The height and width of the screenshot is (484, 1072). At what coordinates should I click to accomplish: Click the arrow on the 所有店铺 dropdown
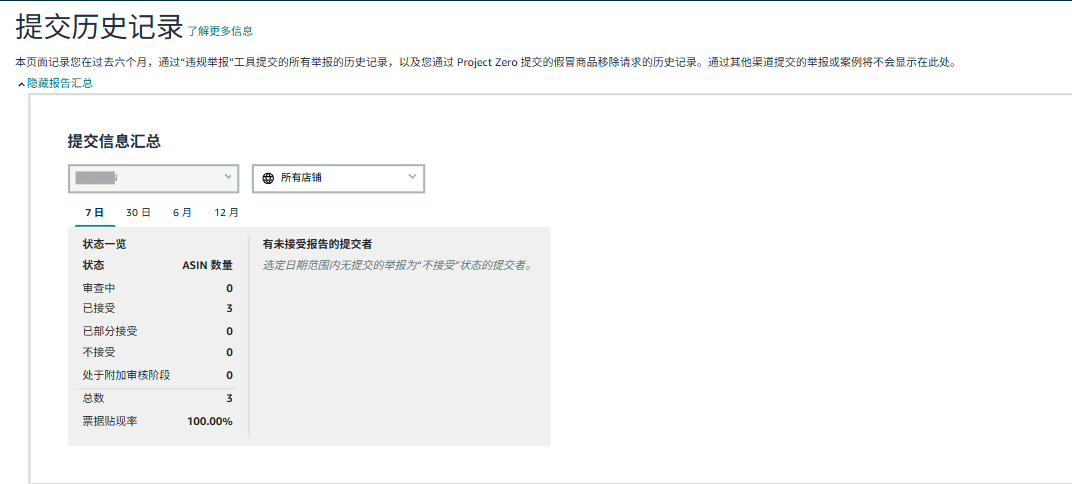[412, 177]
